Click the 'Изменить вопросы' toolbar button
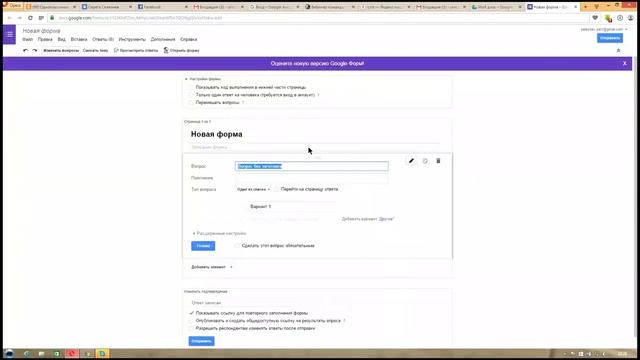The height and width of the screenshot is (360, 640). 61,50
